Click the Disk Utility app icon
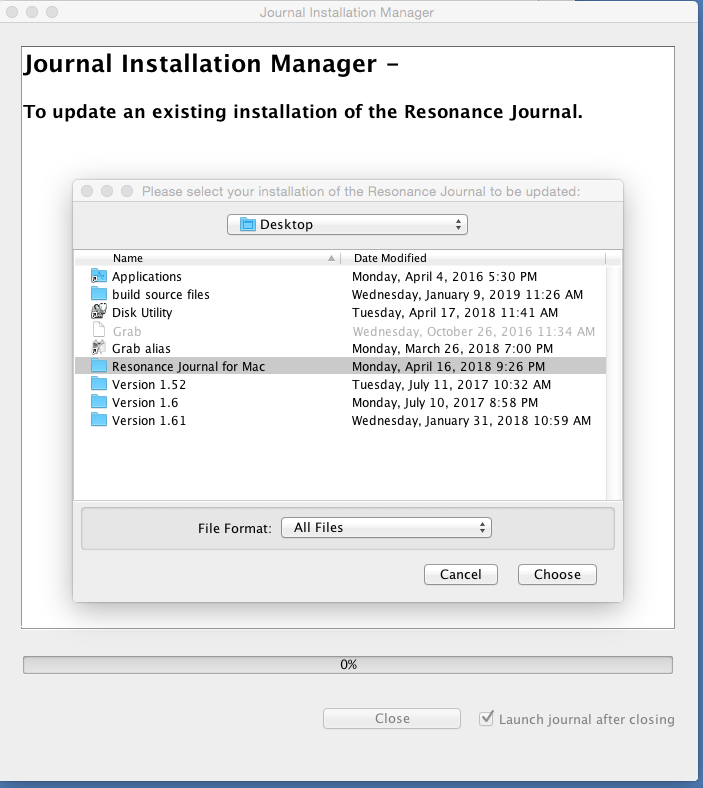Image resolution: width=703 pixels, height=788 pixels. [99, 312]
